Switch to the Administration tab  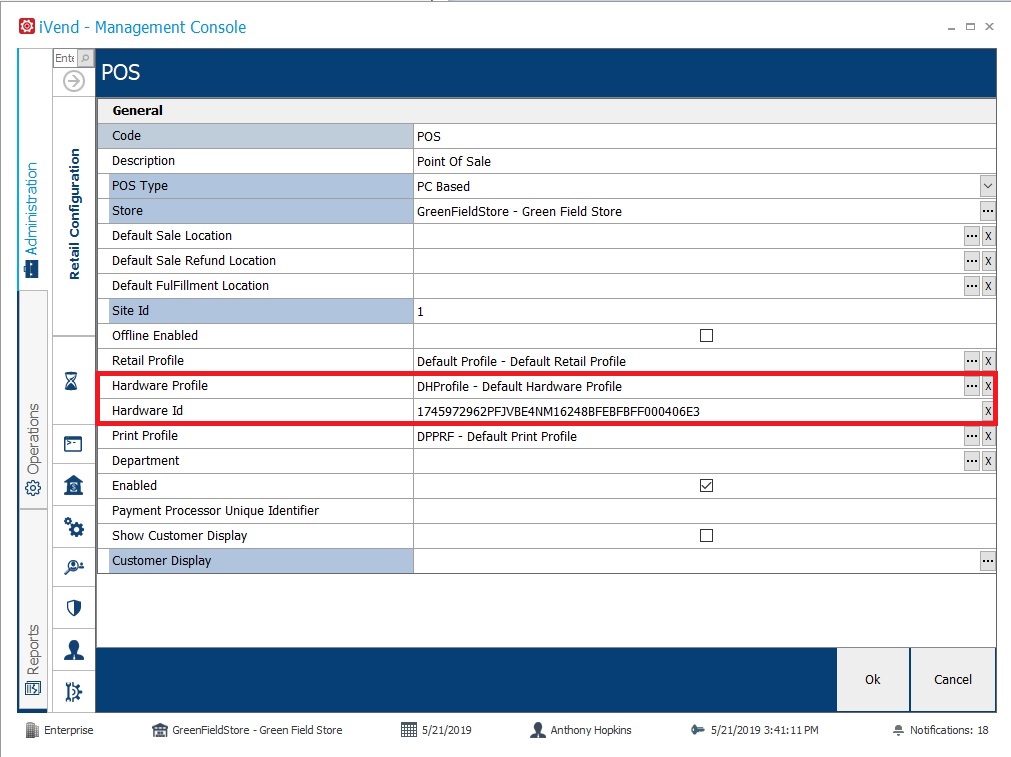click(32, 219)
